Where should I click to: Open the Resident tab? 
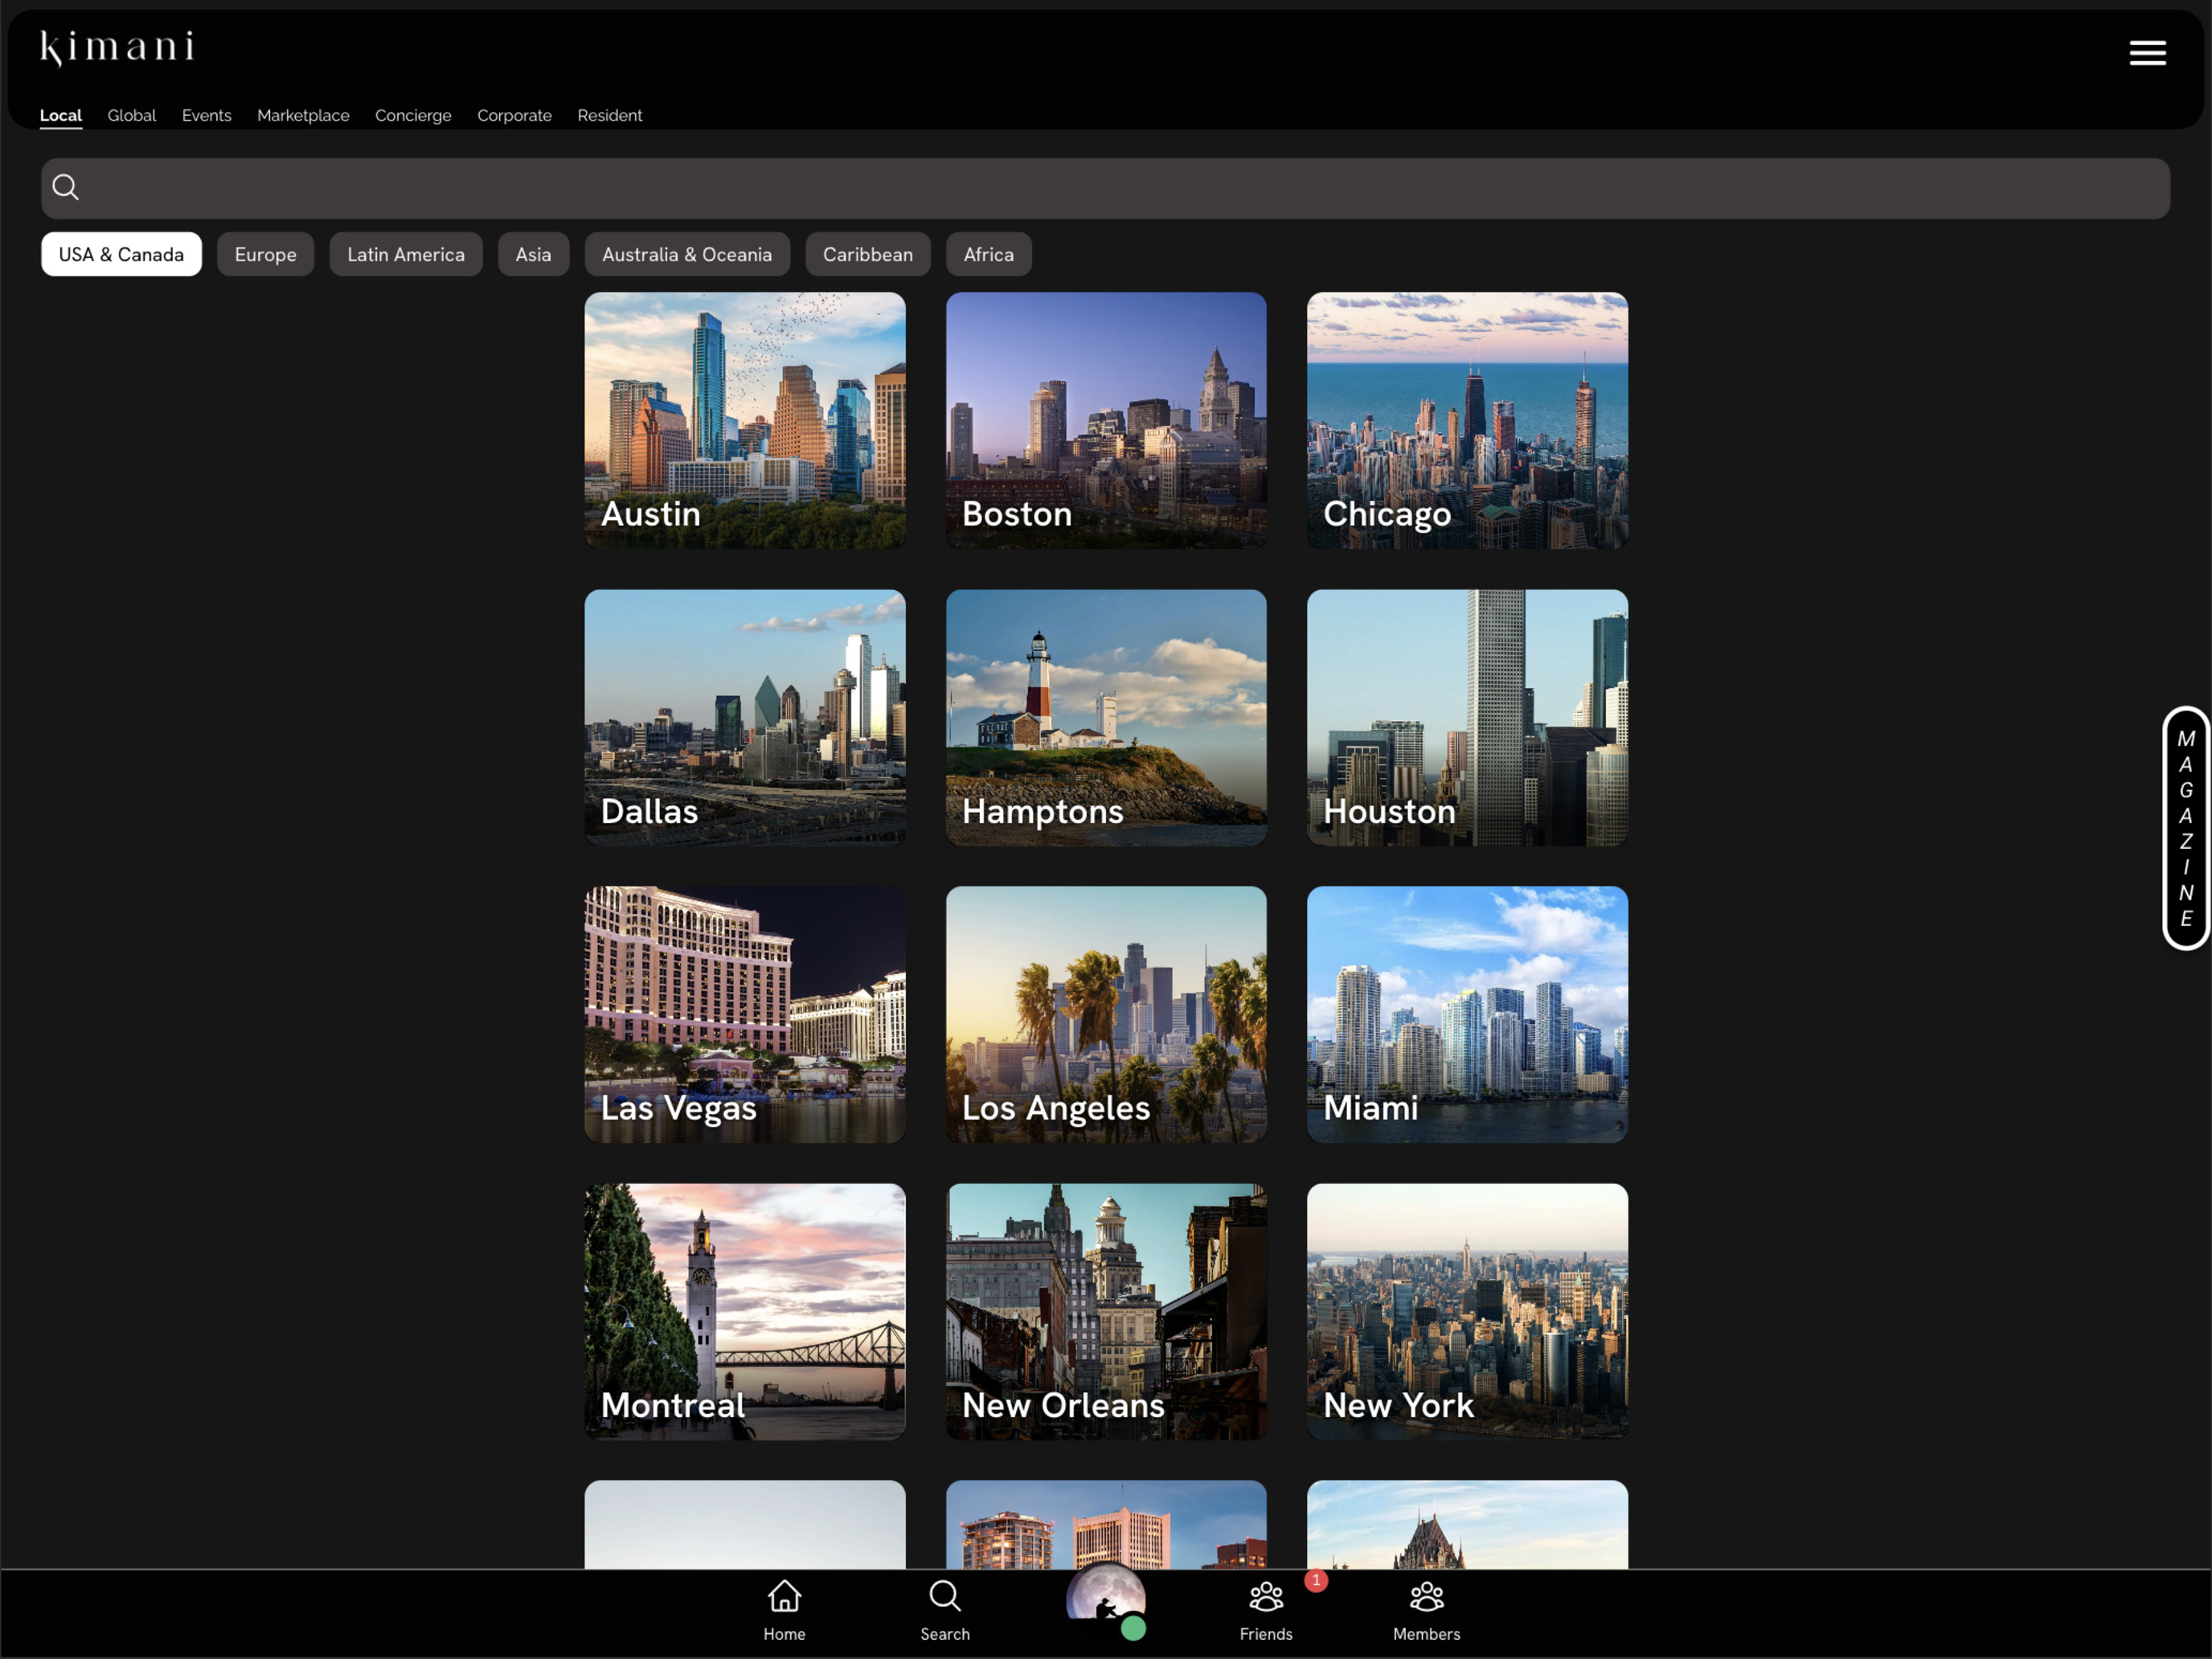point(609,115)
